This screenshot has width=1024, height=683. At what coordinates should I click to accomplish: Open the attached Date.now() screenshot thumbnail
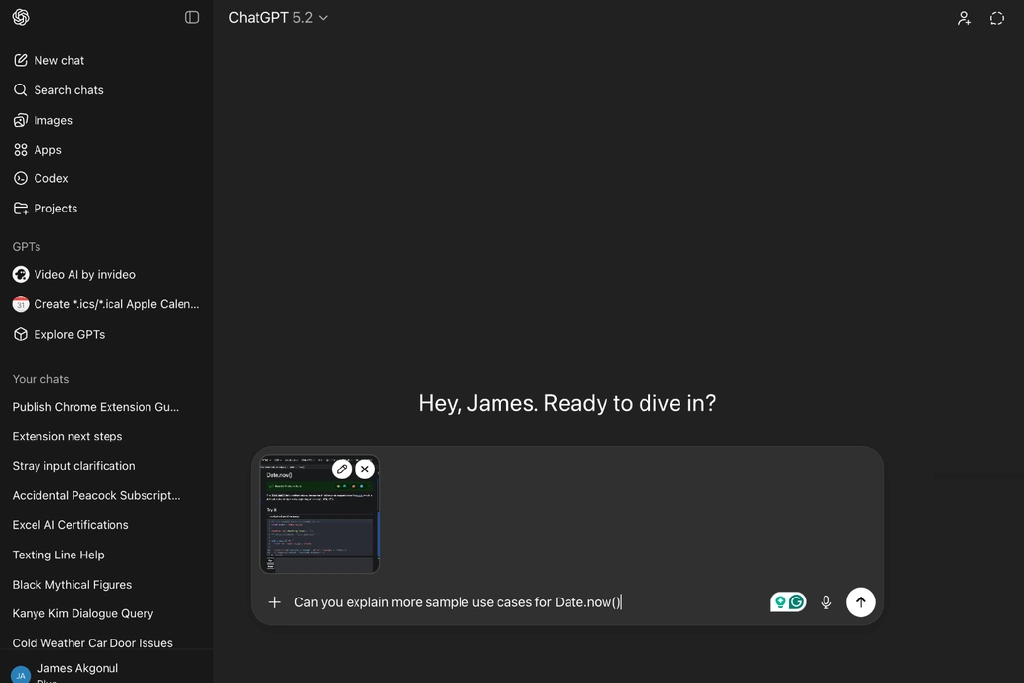pos(319,515)
